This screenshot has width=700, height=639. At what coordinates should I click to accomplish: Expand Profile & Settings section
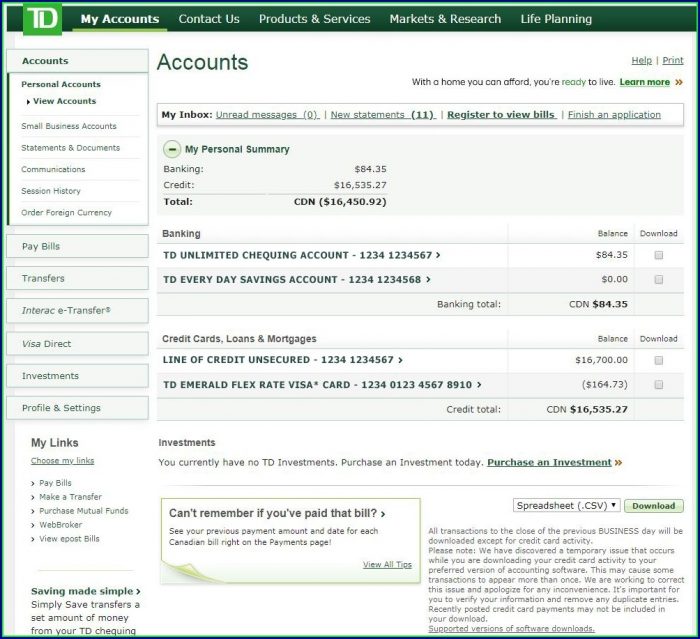77,408
